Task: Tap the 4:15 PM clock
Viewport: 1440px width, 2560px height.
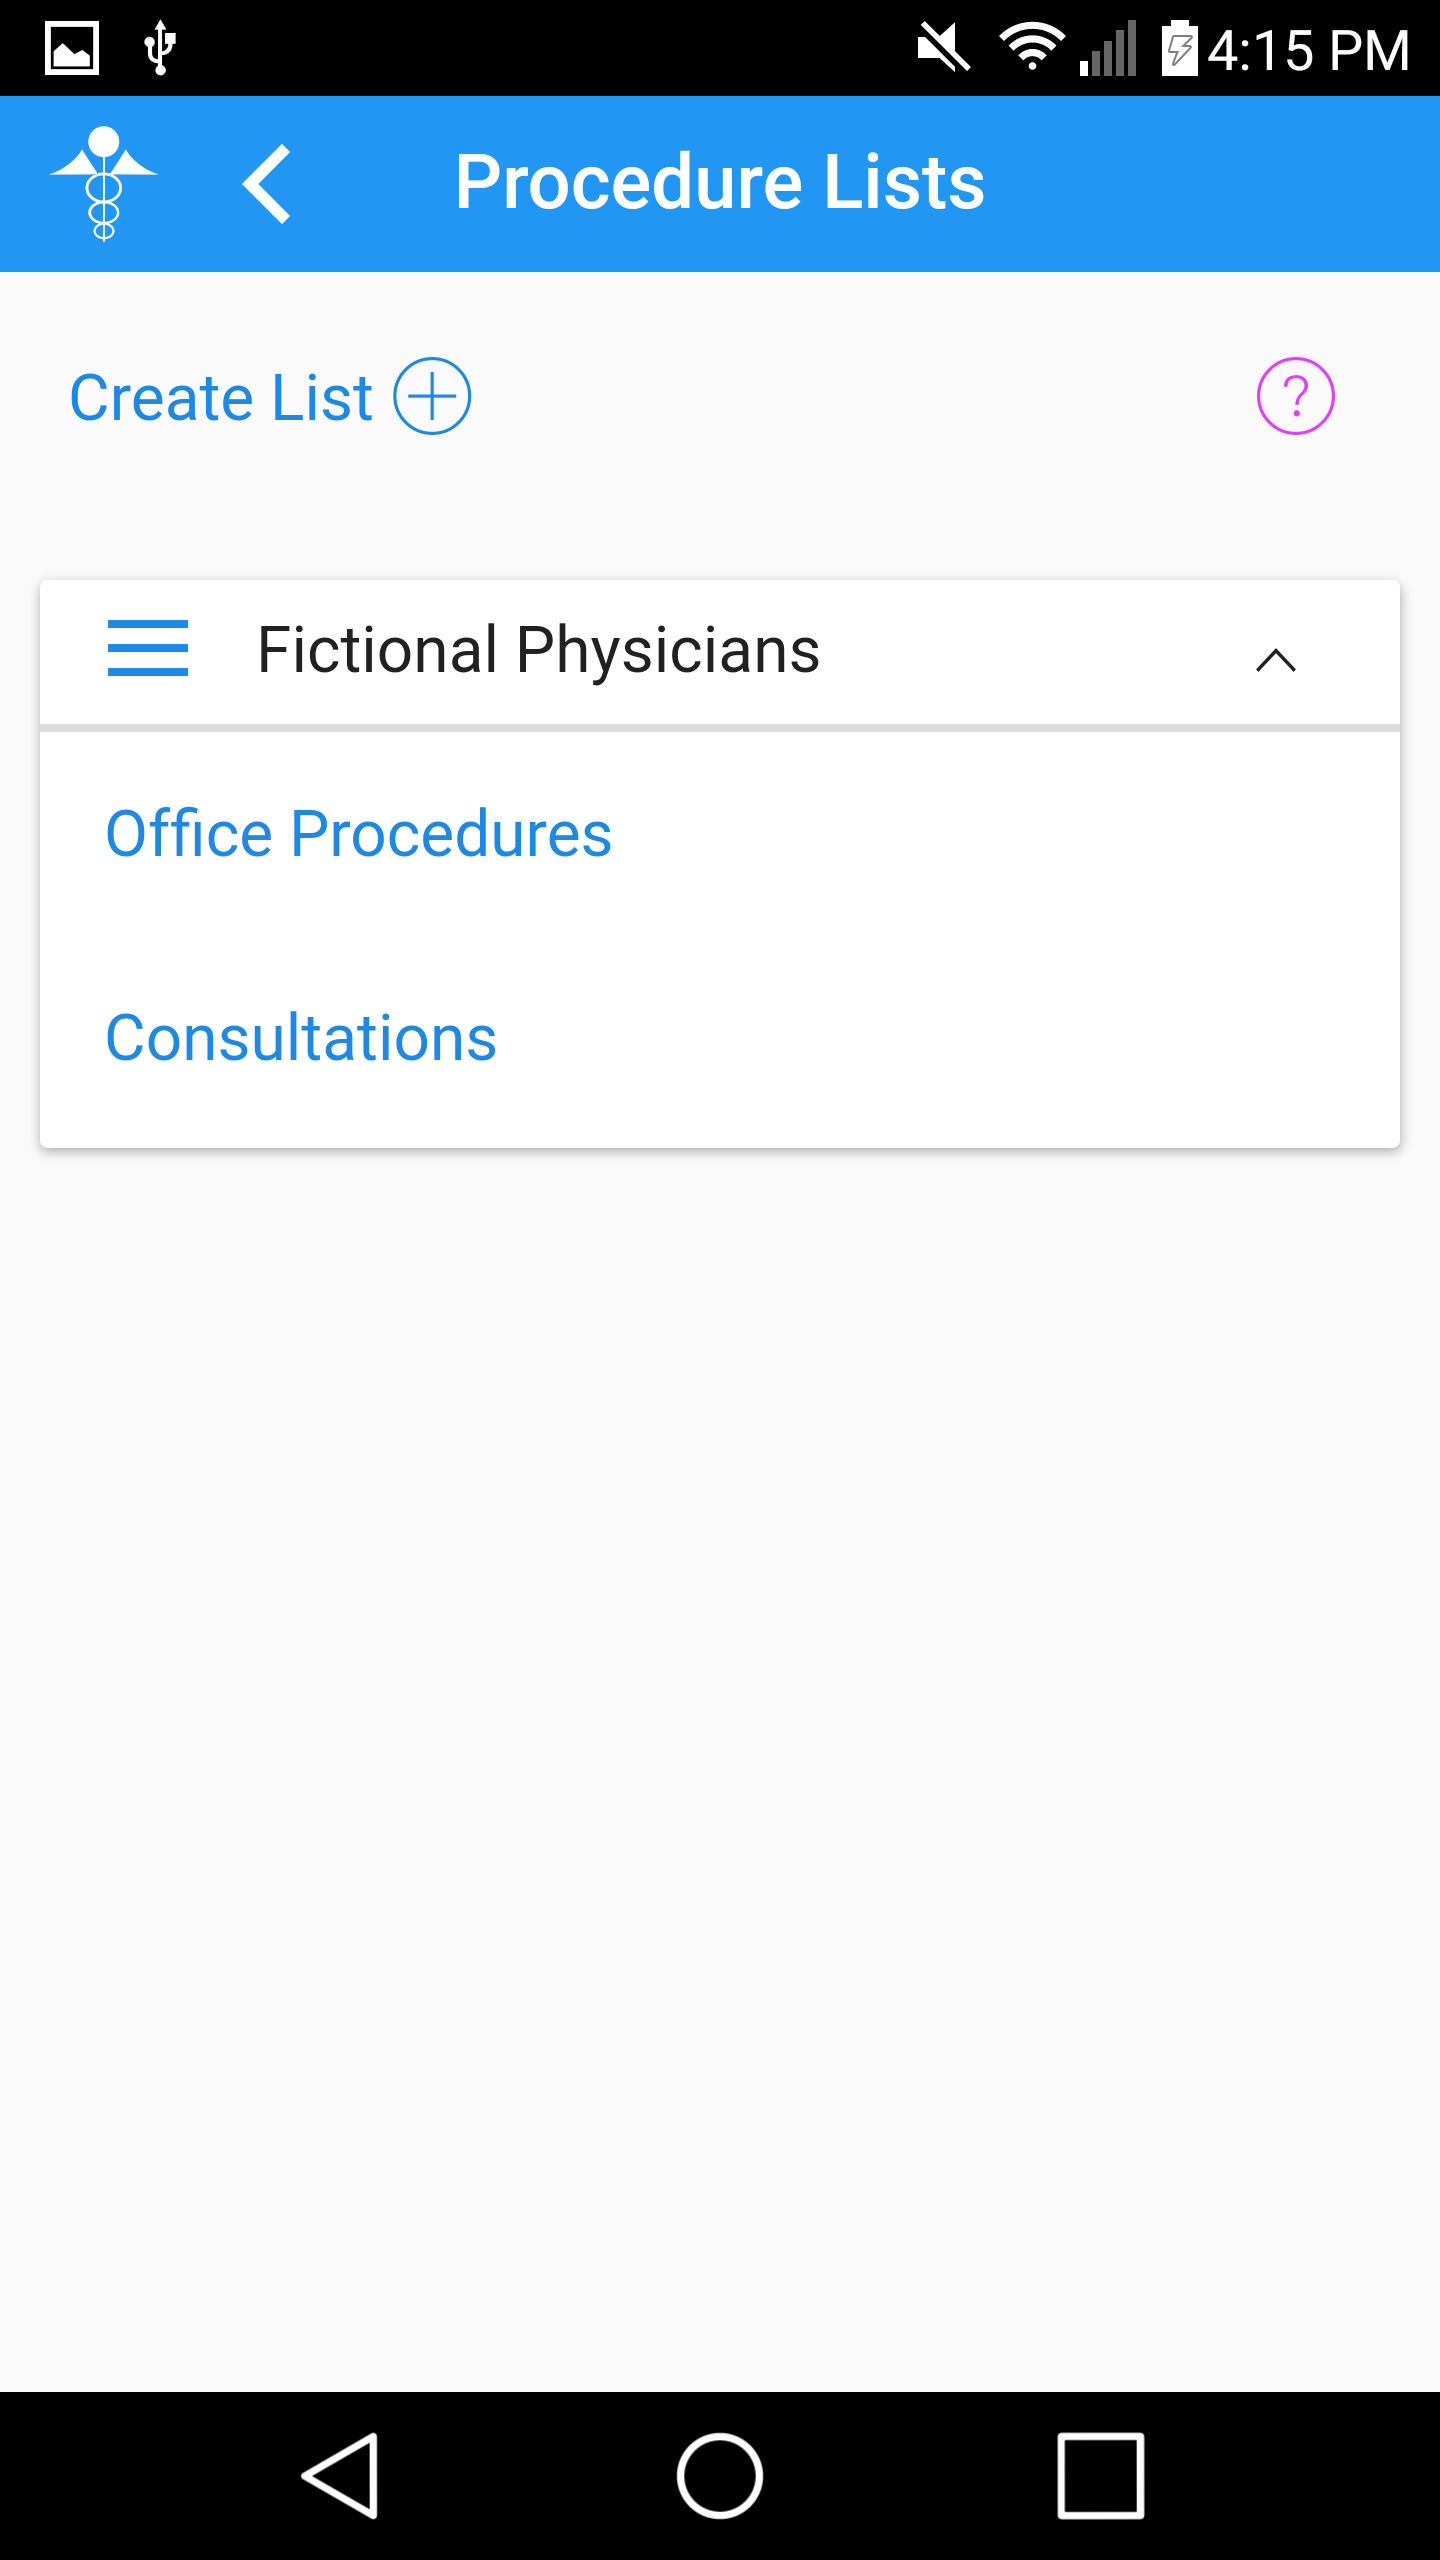Action: 1308,50
